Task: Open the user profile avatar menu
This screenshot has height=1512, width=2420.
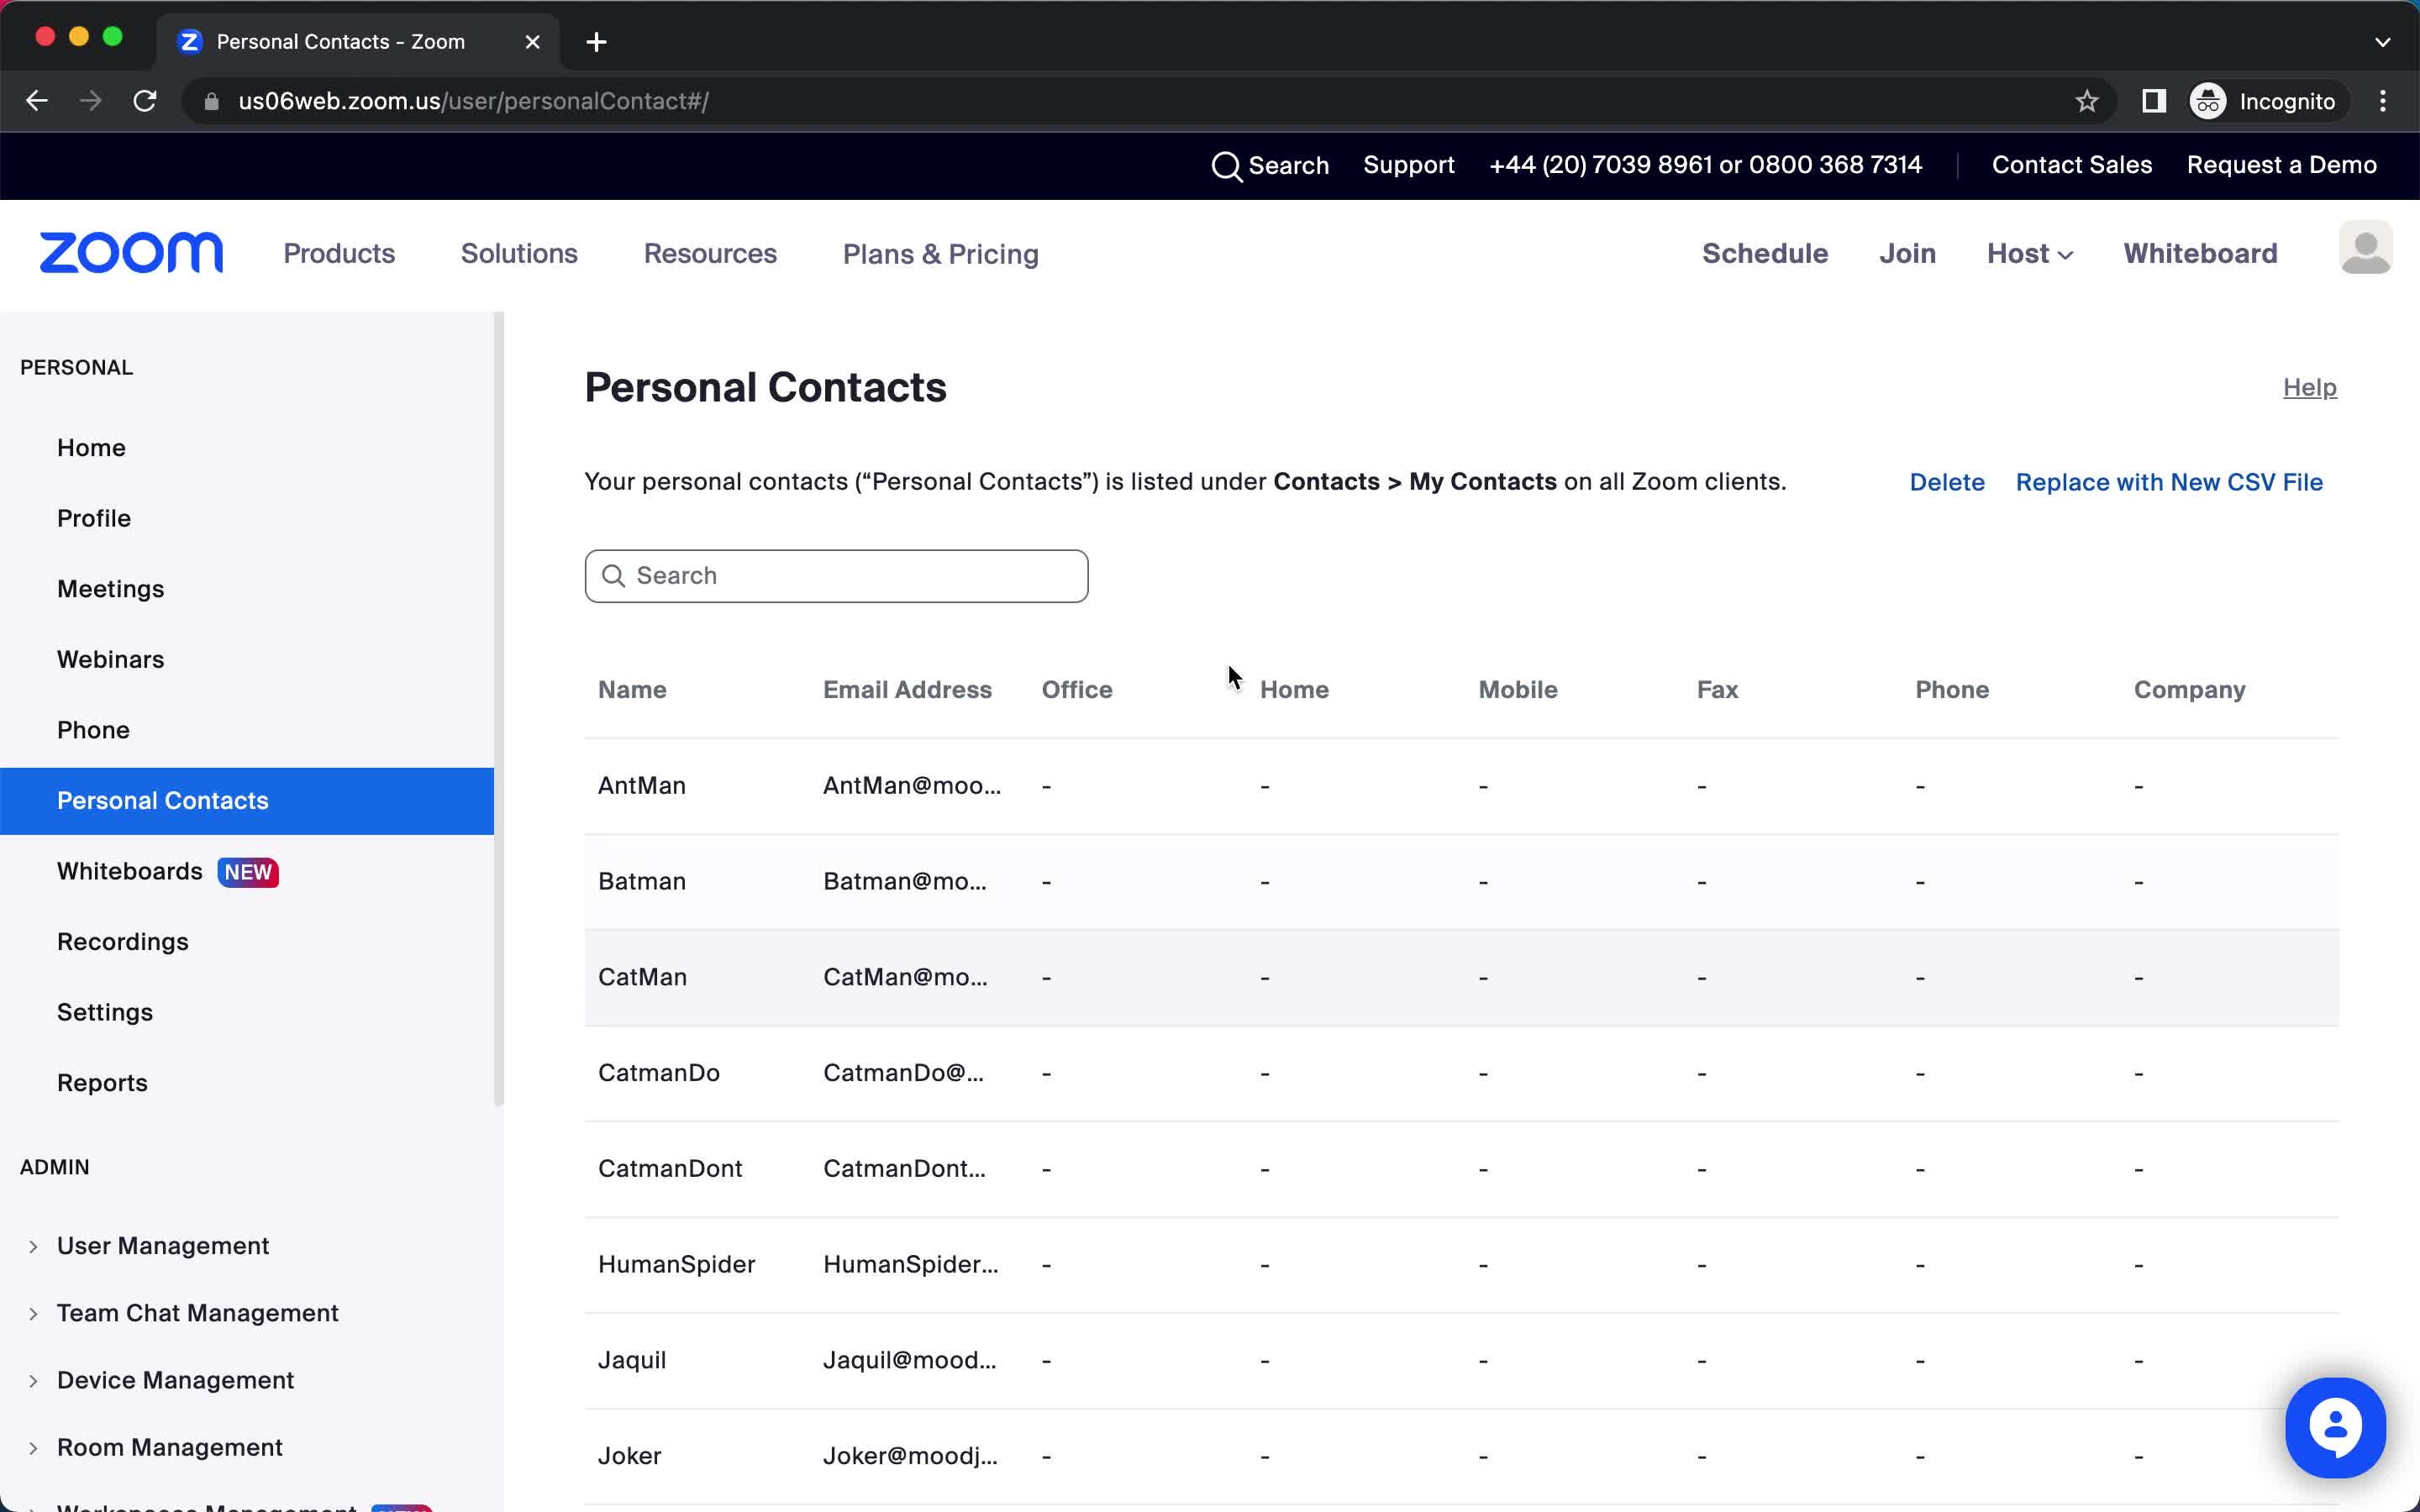Action: (2365, 248)
